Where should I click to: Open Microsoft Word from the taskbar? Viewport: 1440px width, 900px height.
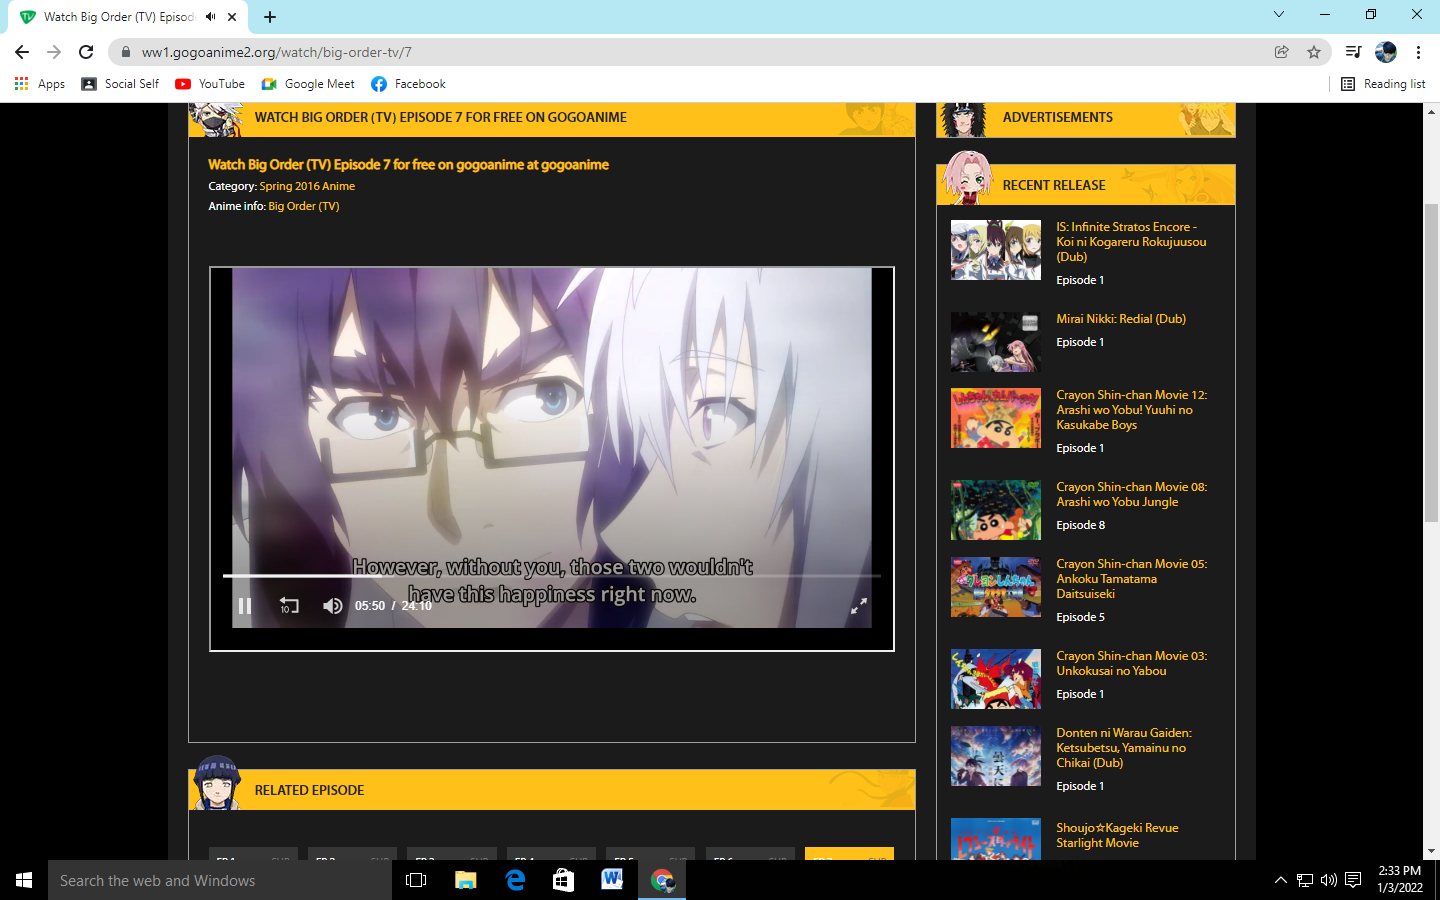pos(613,880)
